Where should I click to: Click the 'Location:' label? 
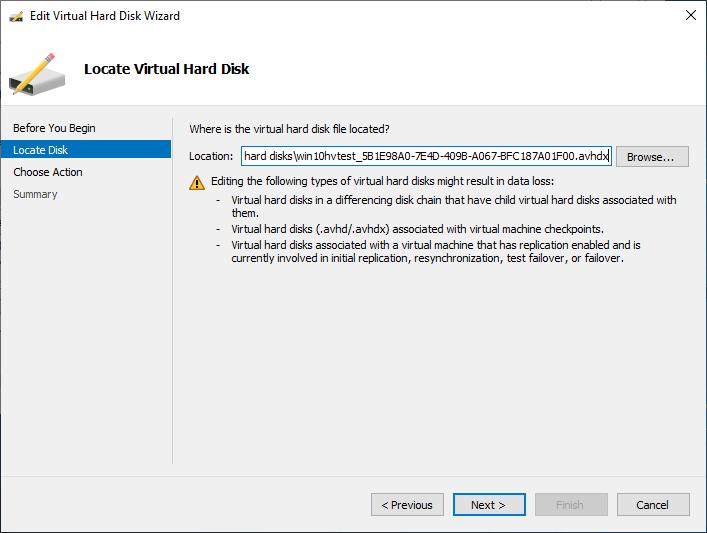[211, 156]
